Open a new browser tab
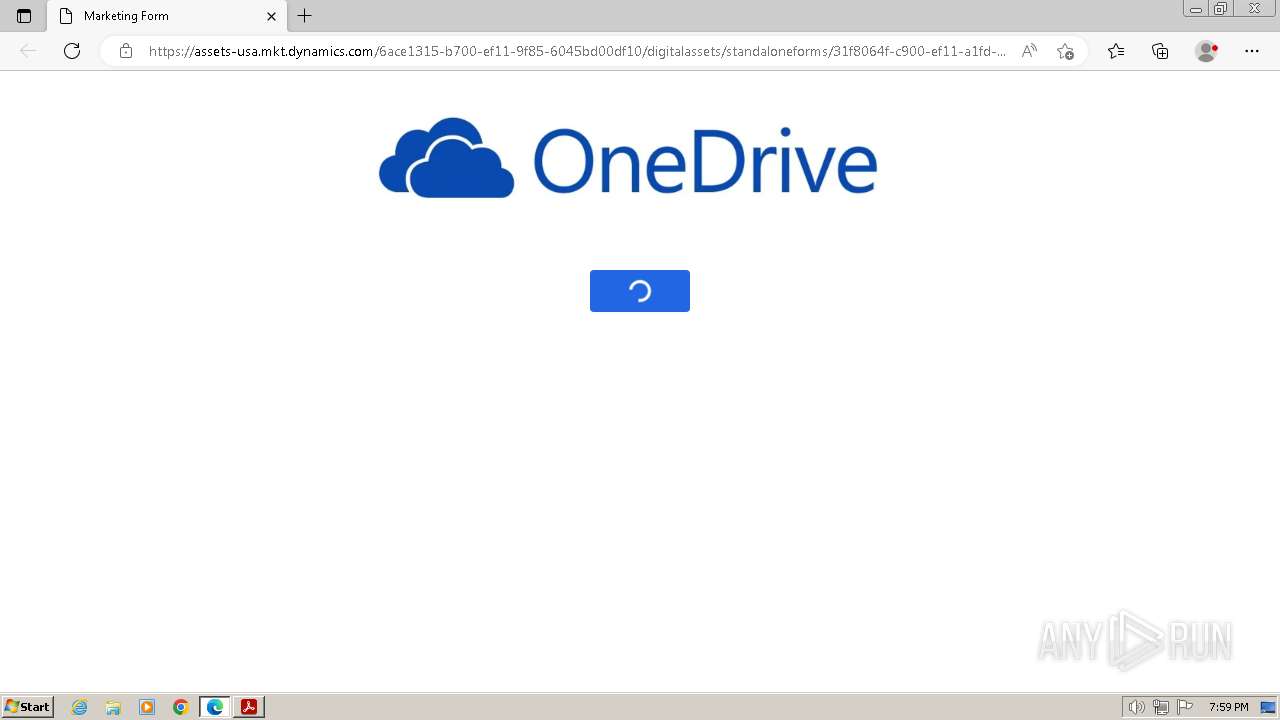The image size is (1280, 720). pos(305,16)
